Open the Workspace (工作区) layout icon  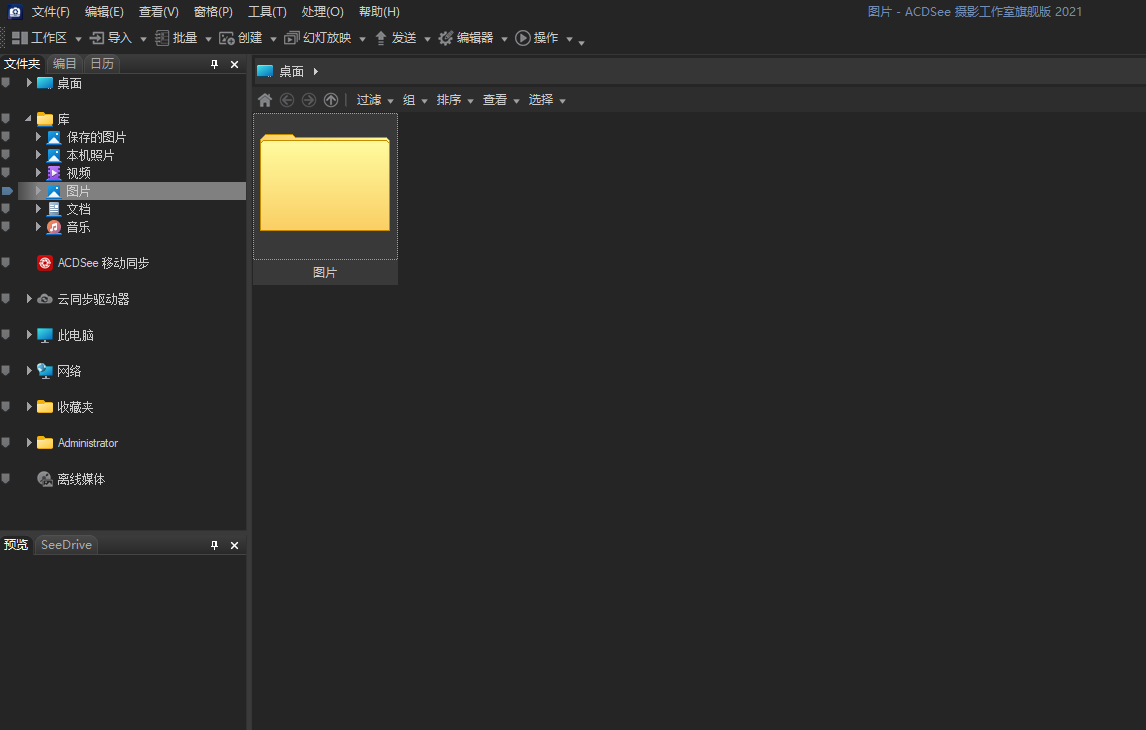[x=20, y=38]
